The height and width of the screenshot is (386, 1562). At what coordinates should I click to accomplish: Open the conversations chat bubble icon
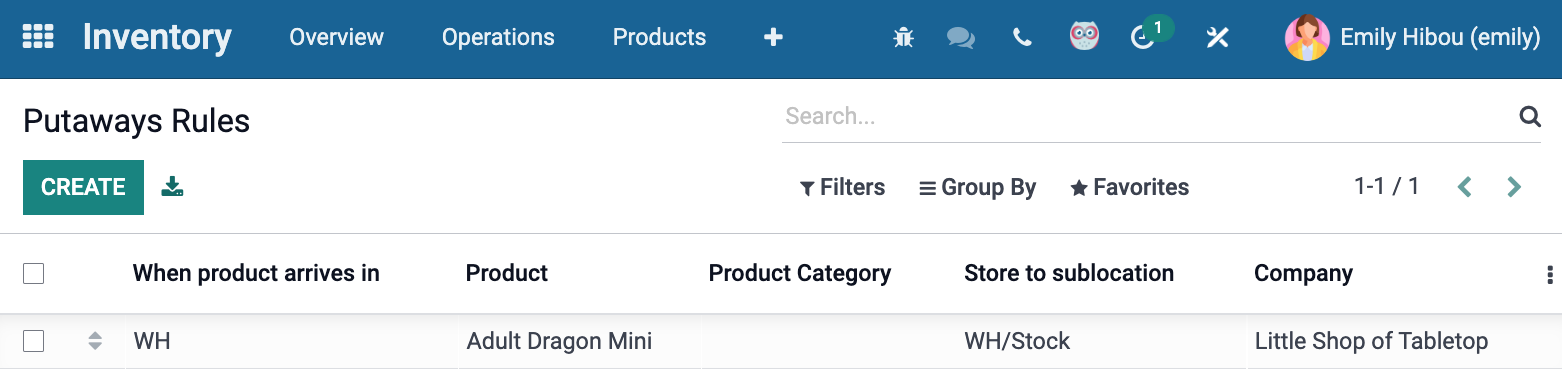point(961,38)
